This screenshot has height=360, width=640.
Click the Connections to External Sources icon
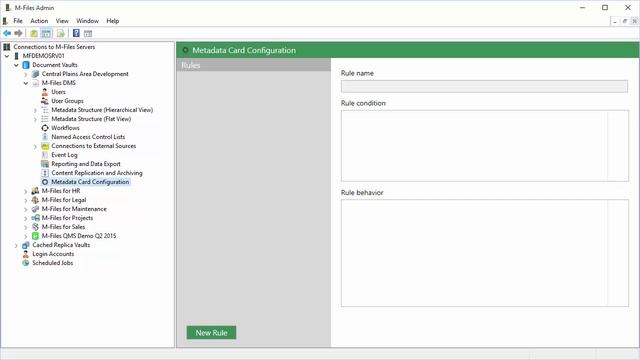click(x=45, y=146)
